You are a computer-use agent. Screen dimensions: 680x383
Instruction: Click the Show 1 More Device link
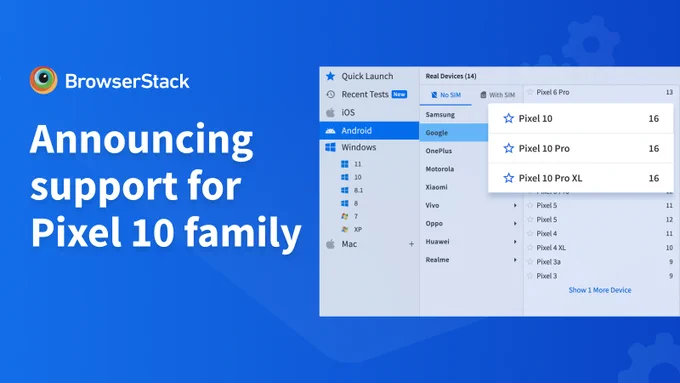(x=600, y=290)
